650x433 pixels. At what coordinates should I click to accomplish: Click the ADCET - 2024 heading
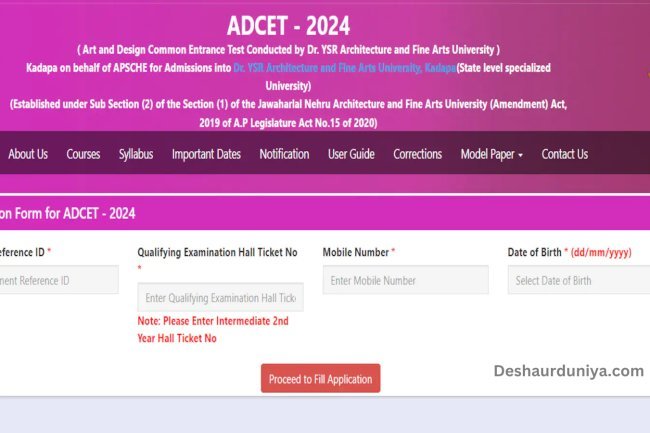pos(289,26)
